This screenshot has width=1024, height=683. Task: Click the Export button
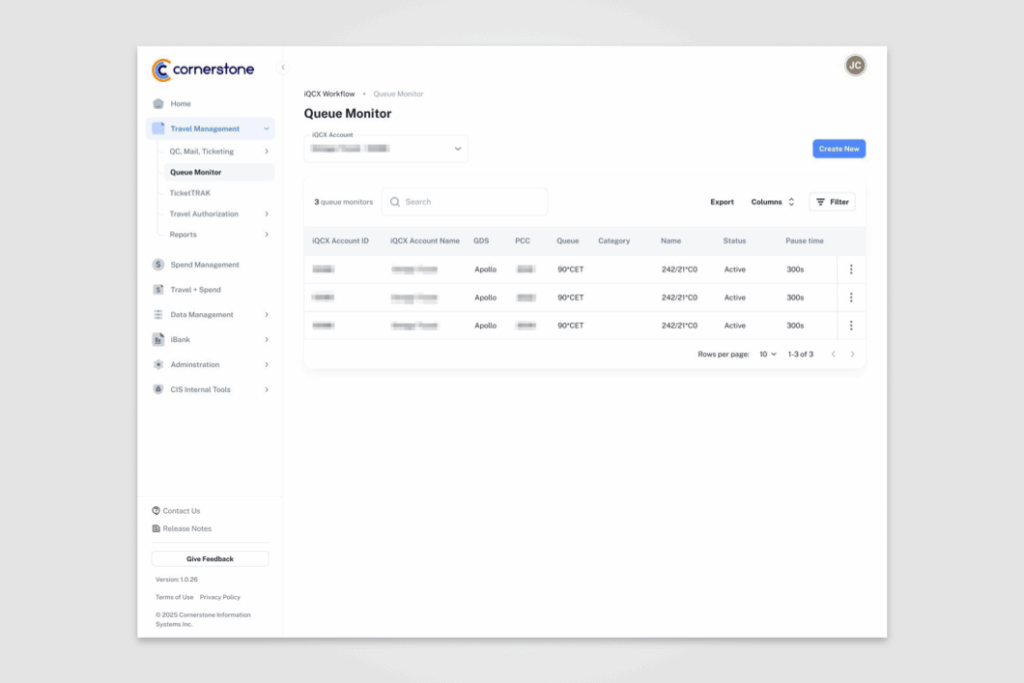click(722, 202)
